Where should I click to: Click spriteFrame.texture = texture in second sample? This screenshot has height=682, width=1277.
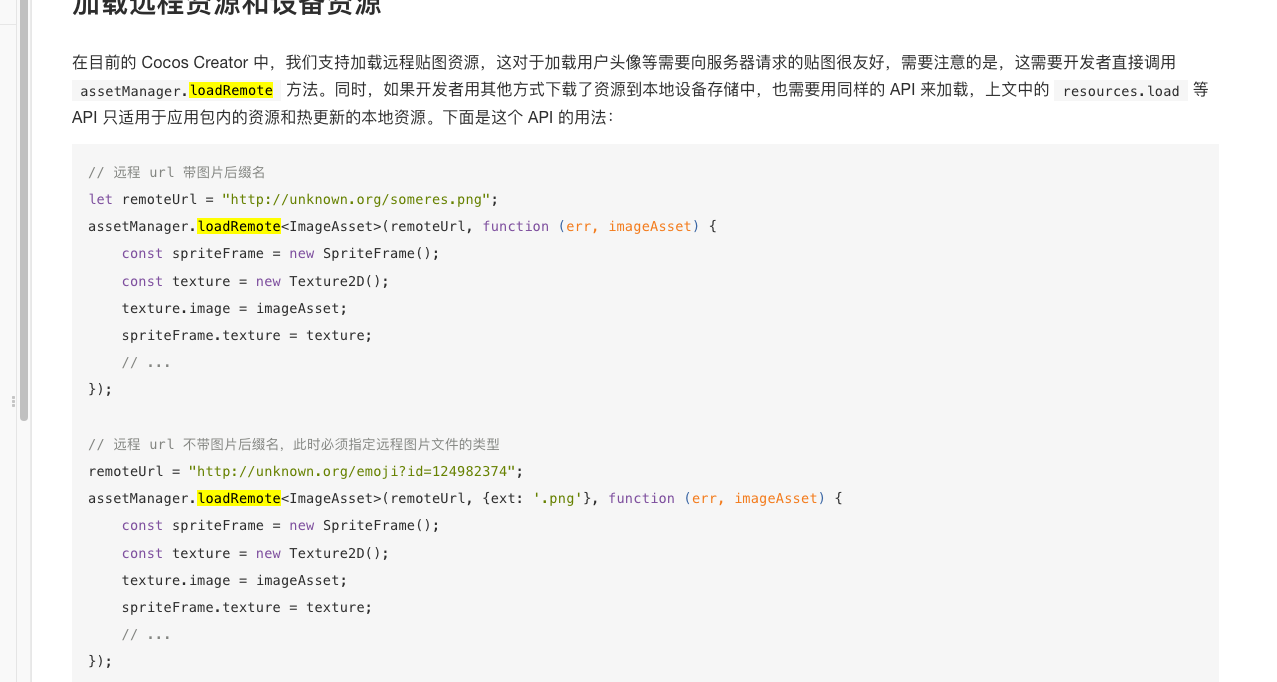tap(246, 607)
